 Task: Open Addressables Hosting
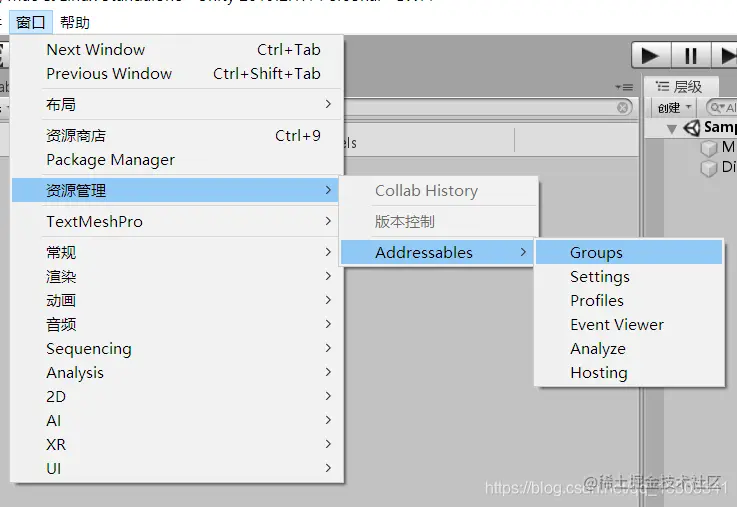tap(629, 372)
